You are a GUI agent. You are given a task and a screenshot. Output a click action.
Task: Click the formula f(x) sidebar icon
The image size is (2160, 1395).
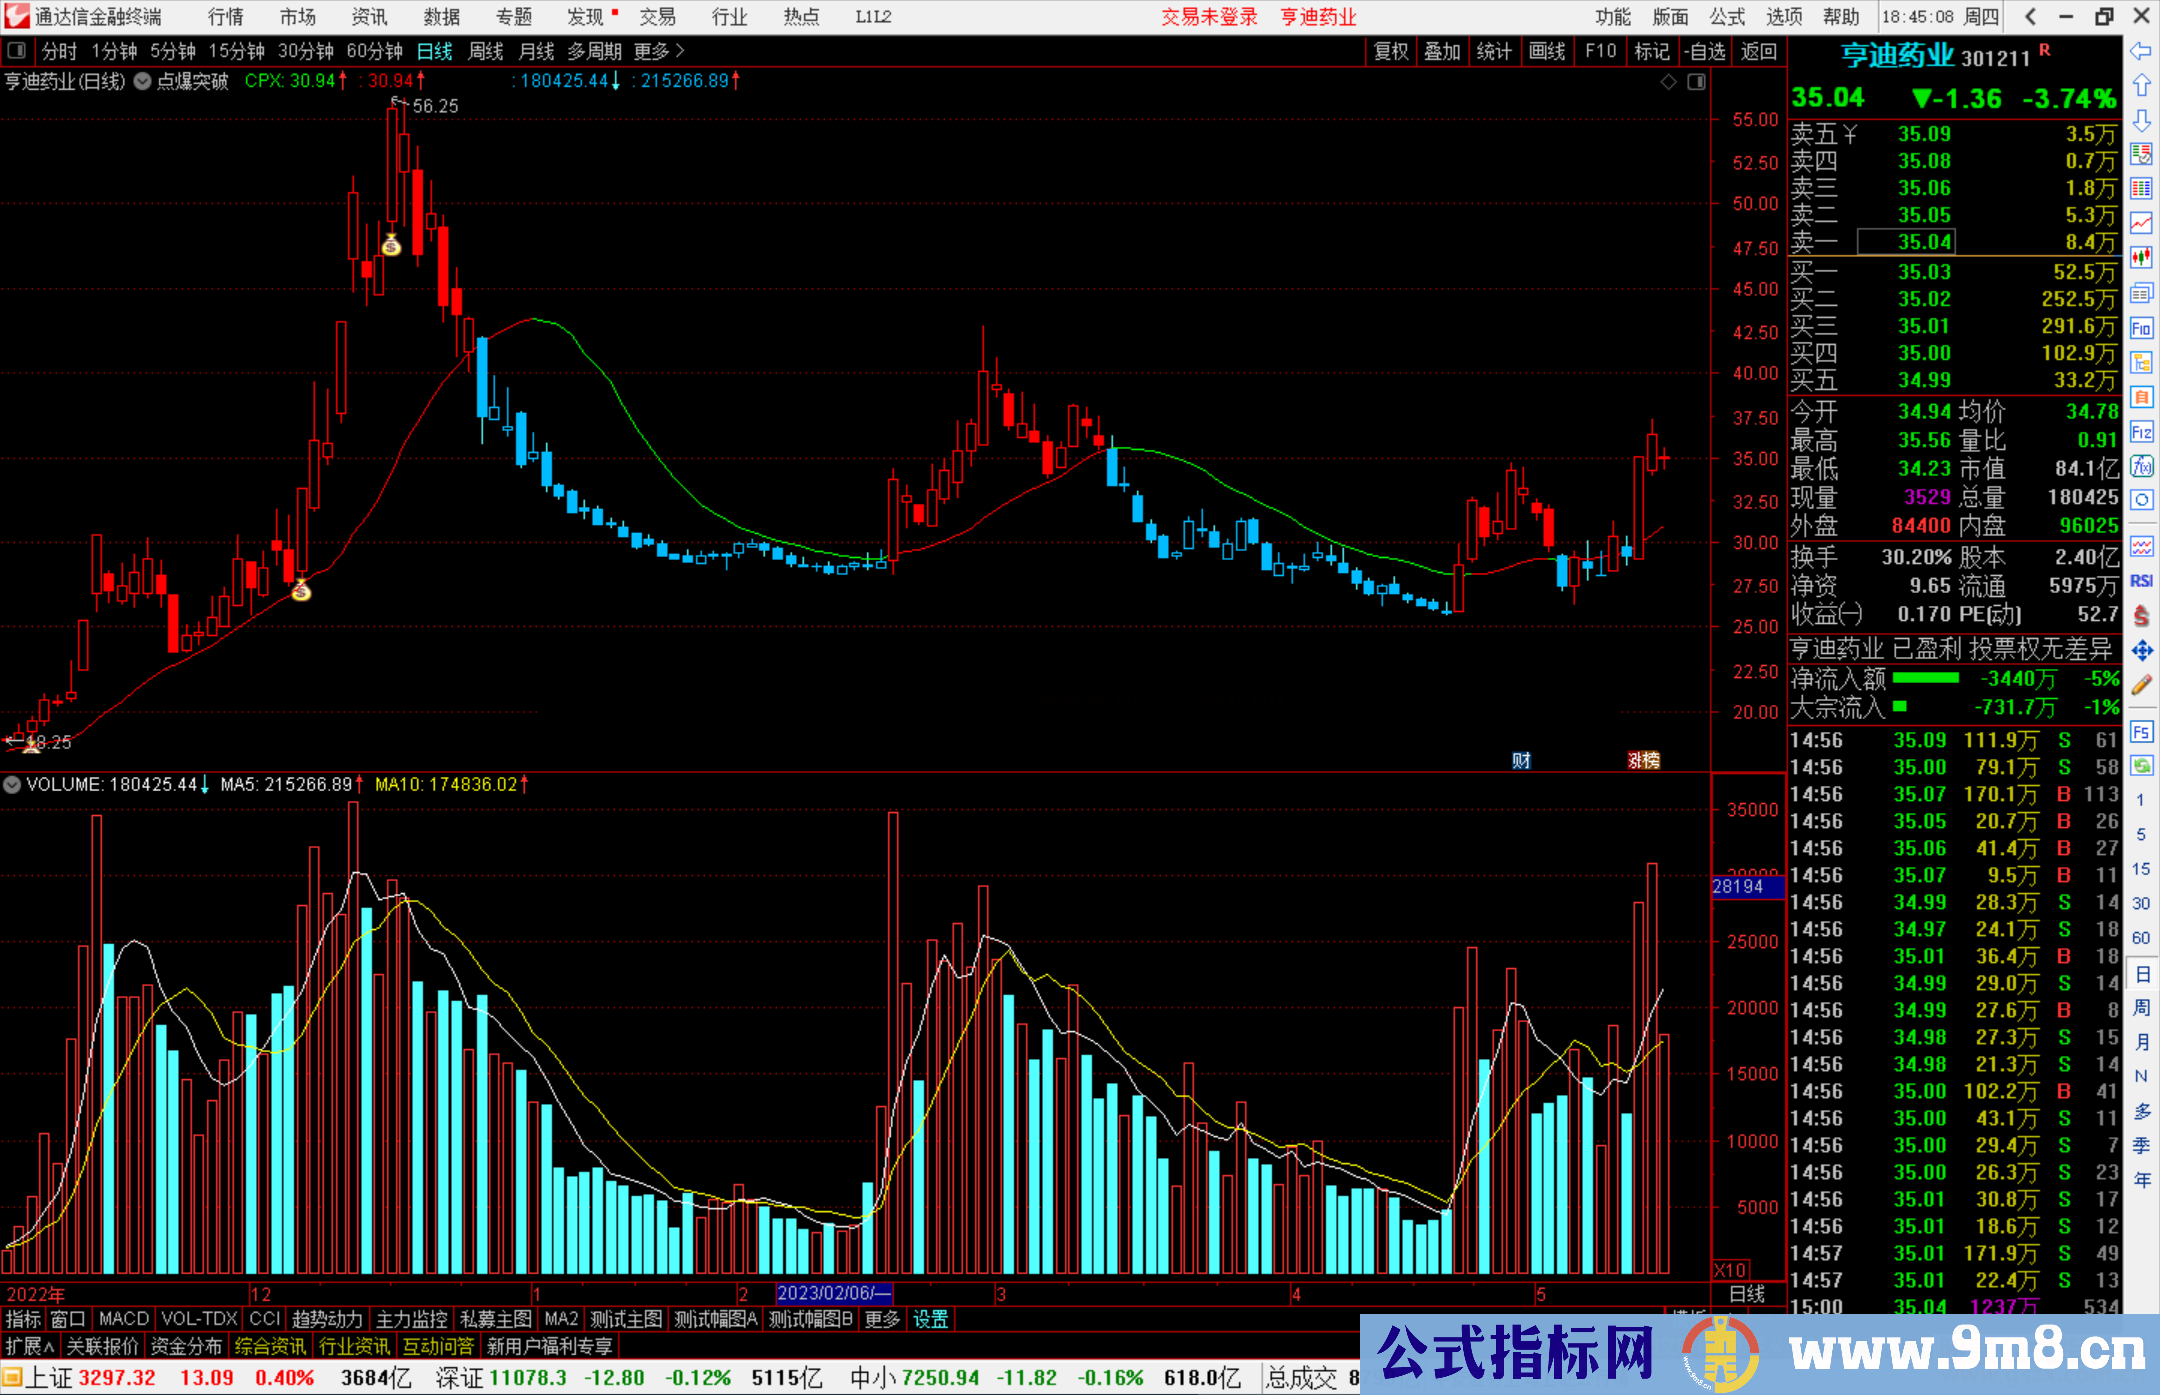(2141, 467)
